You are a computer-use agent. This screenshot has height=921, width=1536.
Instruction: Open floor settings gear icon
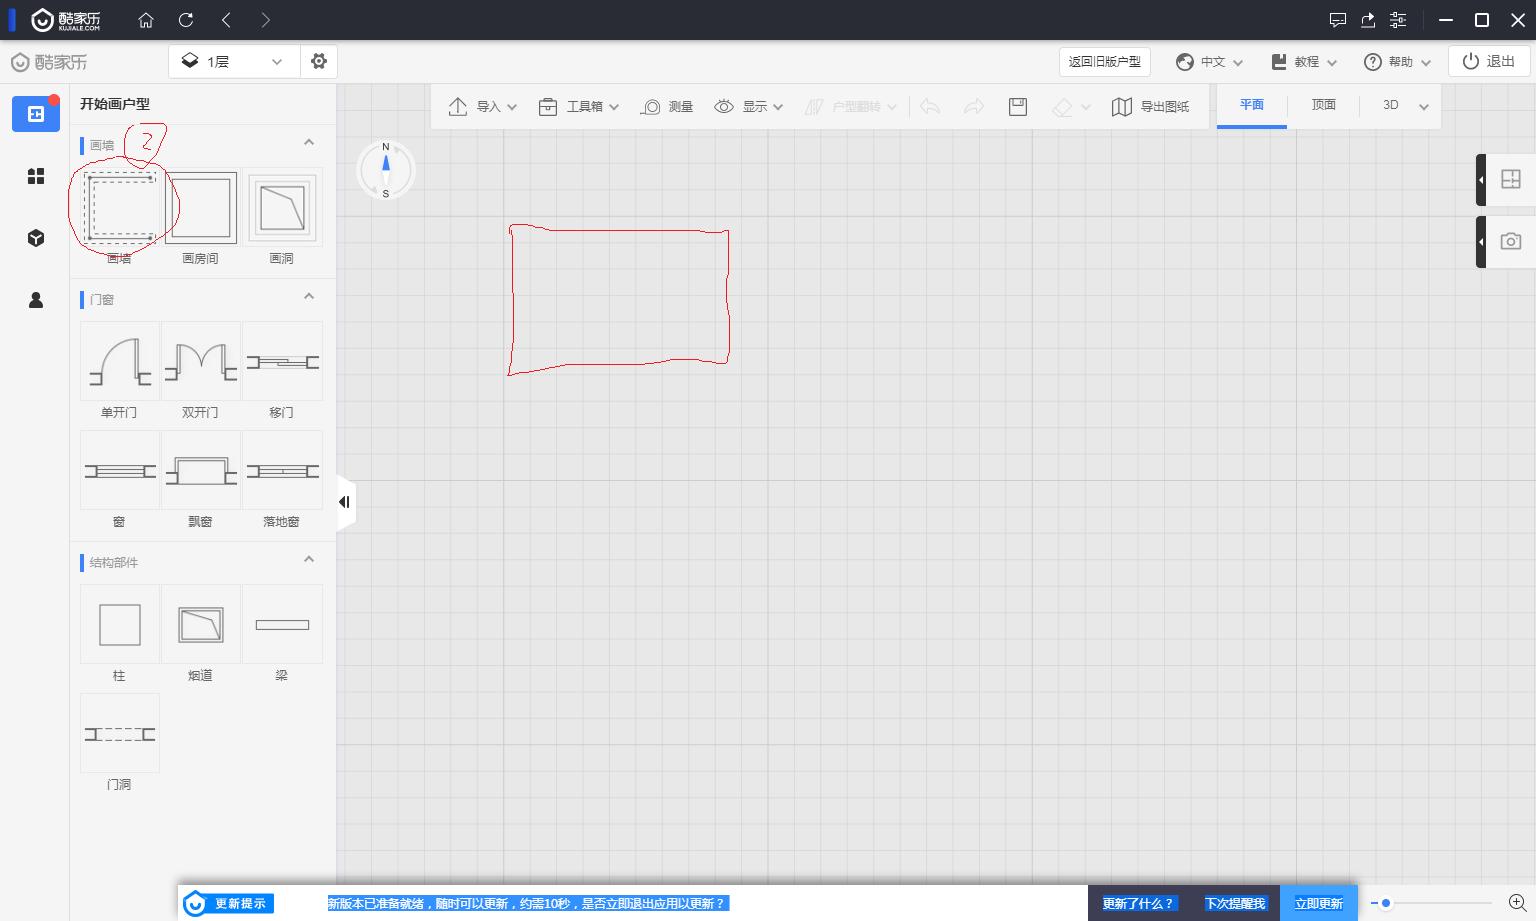(319, 61)
